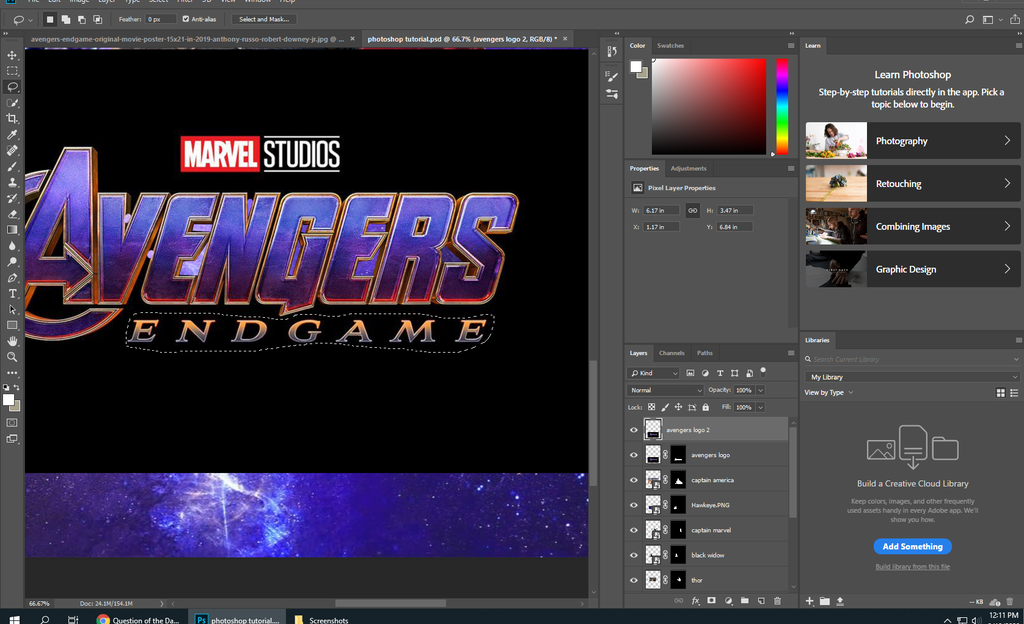
Task: Open Select and Mask workspace
Action: coord(263,18)
